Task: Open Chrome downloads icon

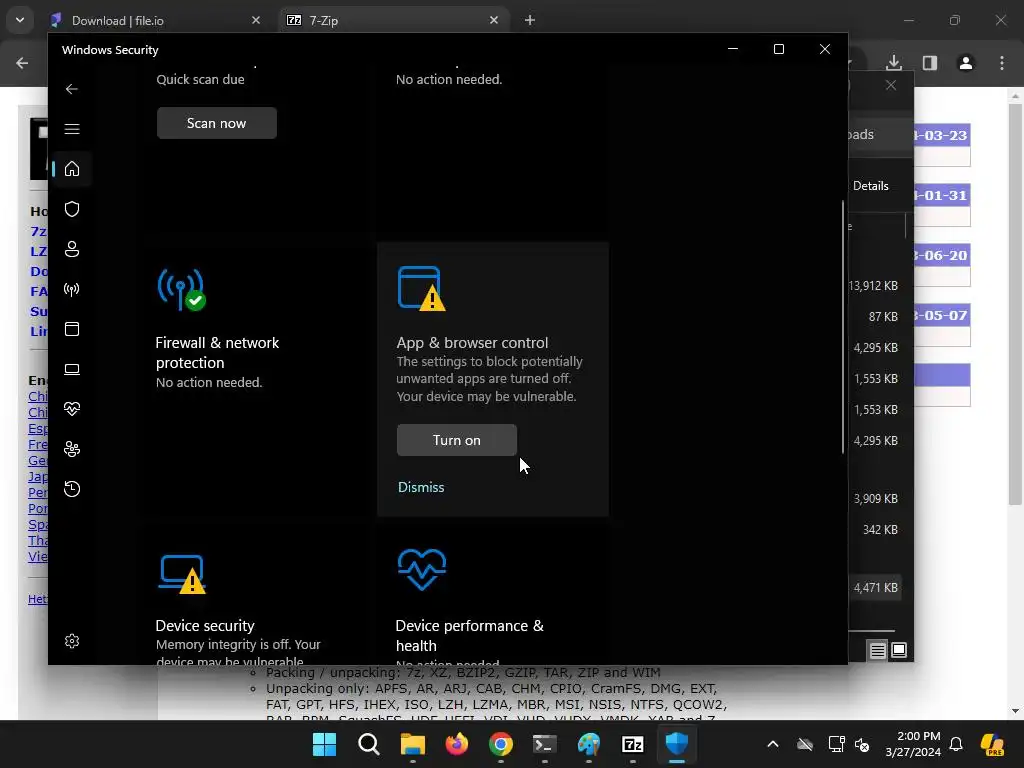Action: click(894, 63)
